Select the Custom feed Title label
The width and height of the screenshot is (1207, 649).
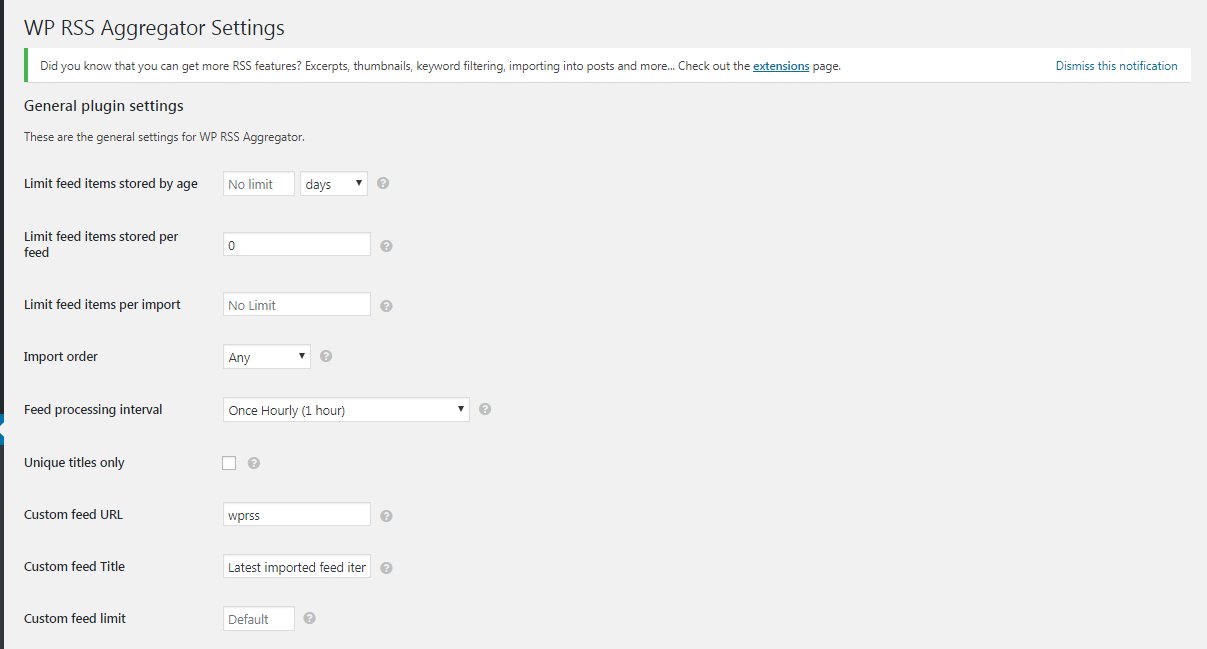point(74,566)
